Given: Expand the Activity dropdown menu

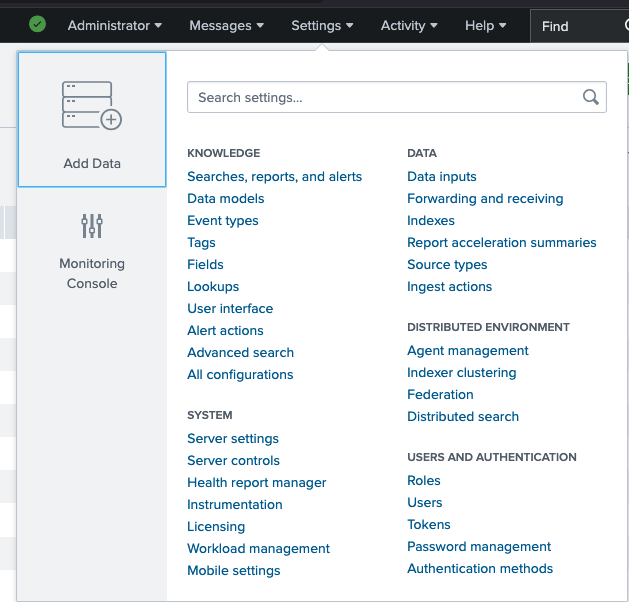Looking at the screenshot, I should coord(409,26).
